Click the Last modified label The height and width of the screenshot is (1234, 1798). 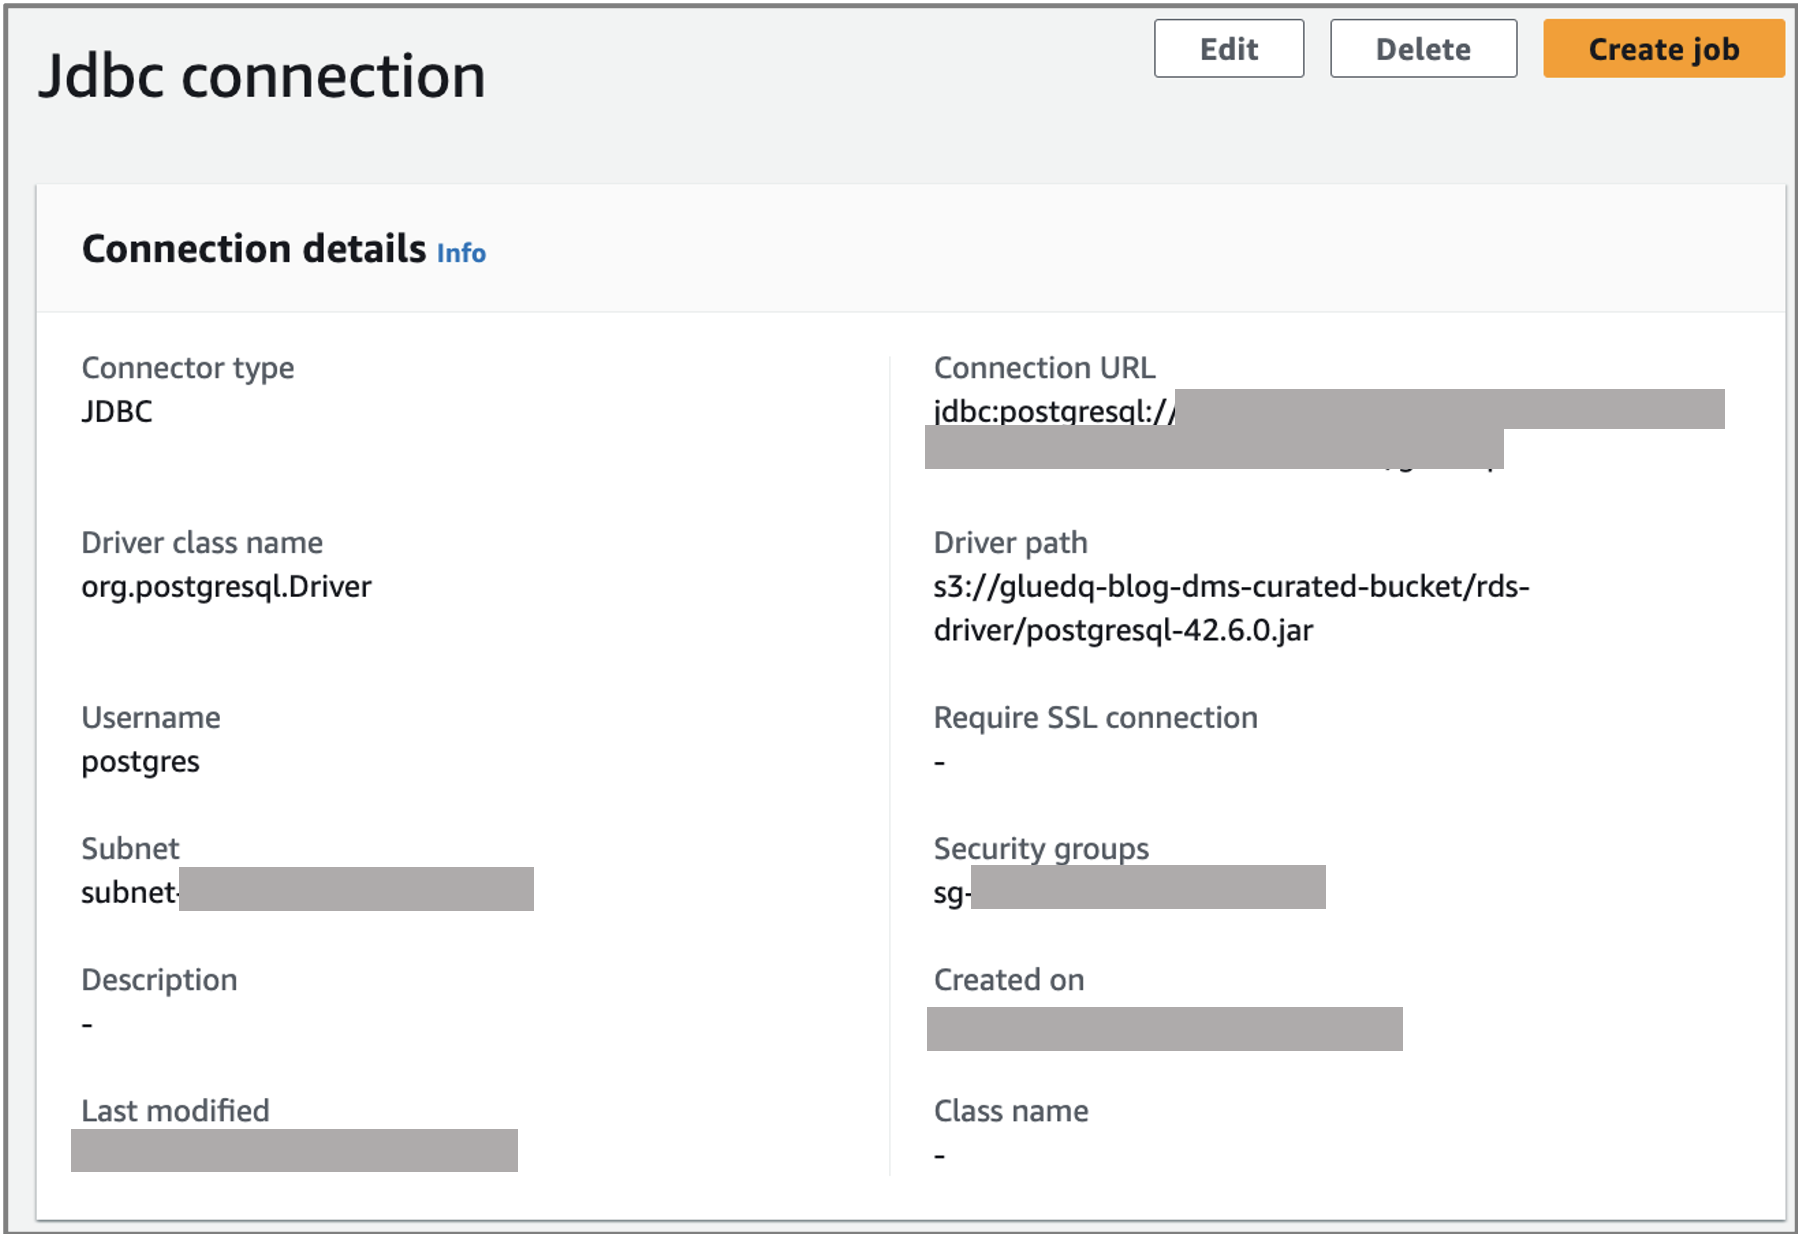[x=175, y=1110]
